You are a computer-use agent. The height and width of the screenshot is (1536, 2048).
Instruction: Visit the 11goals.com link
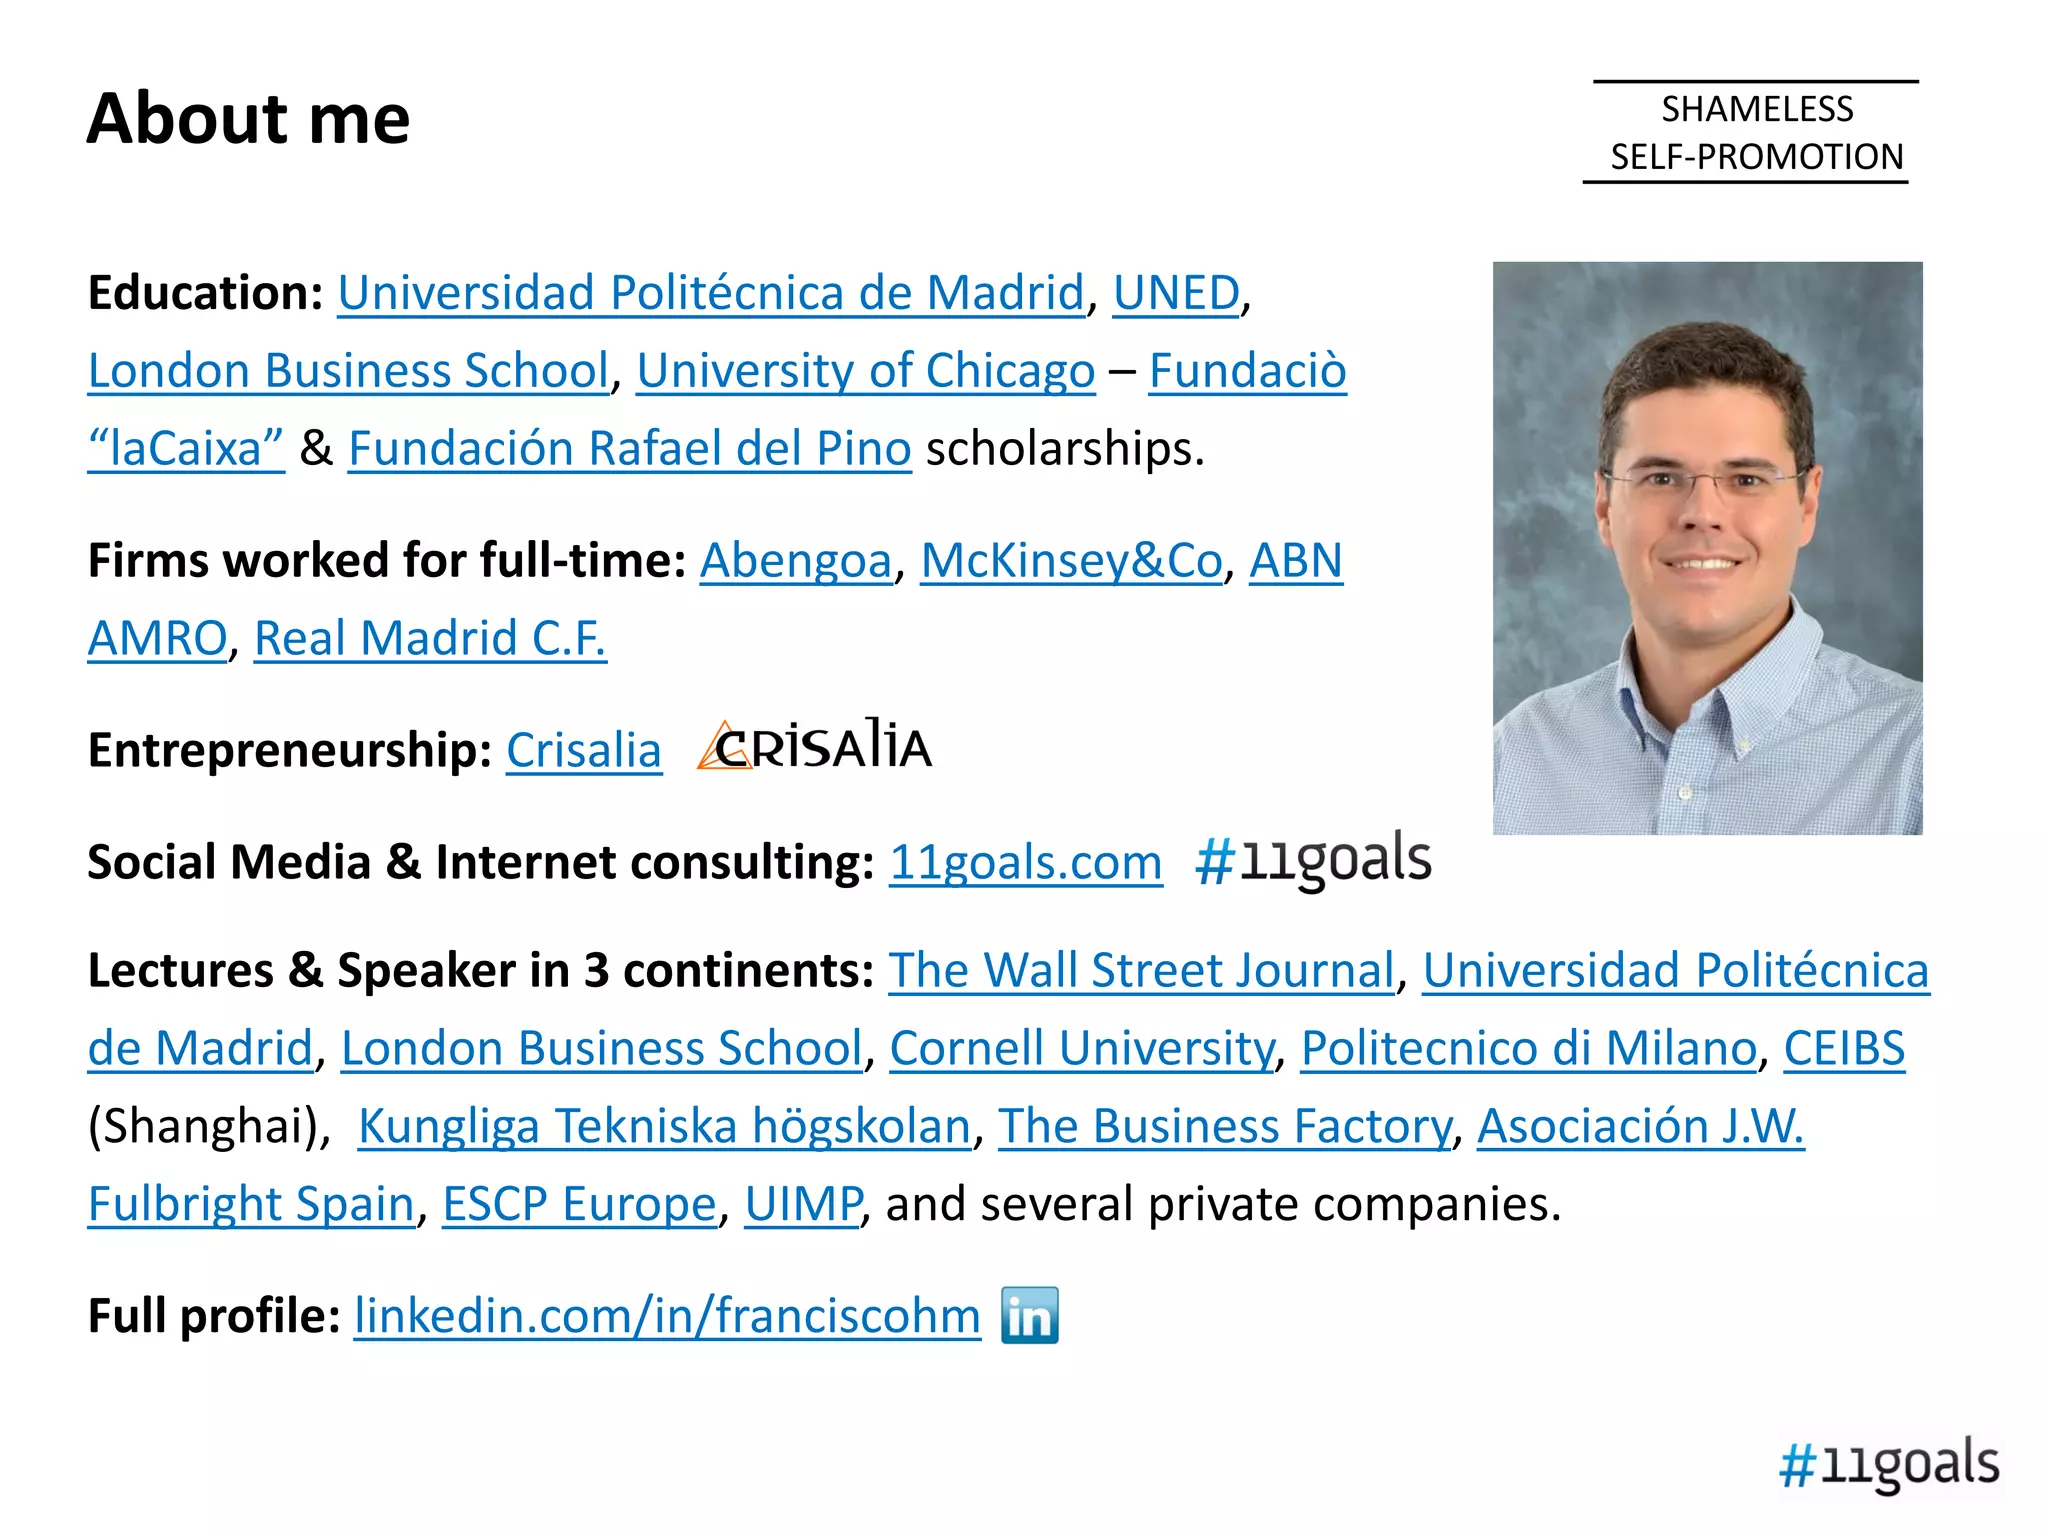pyautogui.click(x=1026, y=863)
